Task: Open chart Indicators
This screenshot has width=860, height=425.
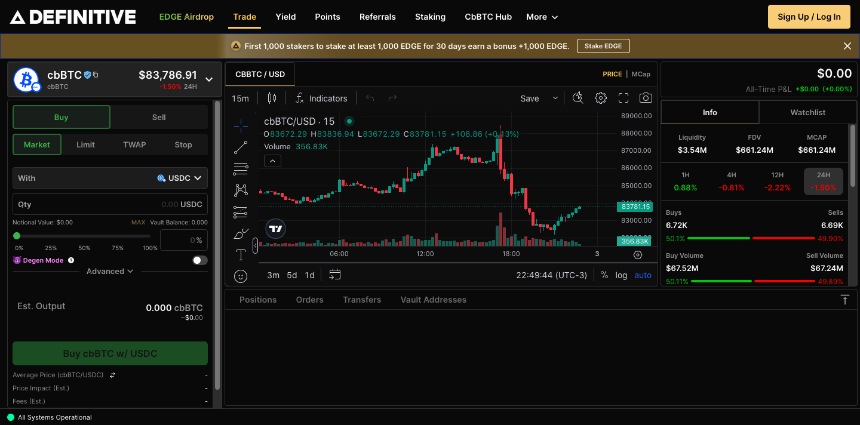Action: pos(321,98)
